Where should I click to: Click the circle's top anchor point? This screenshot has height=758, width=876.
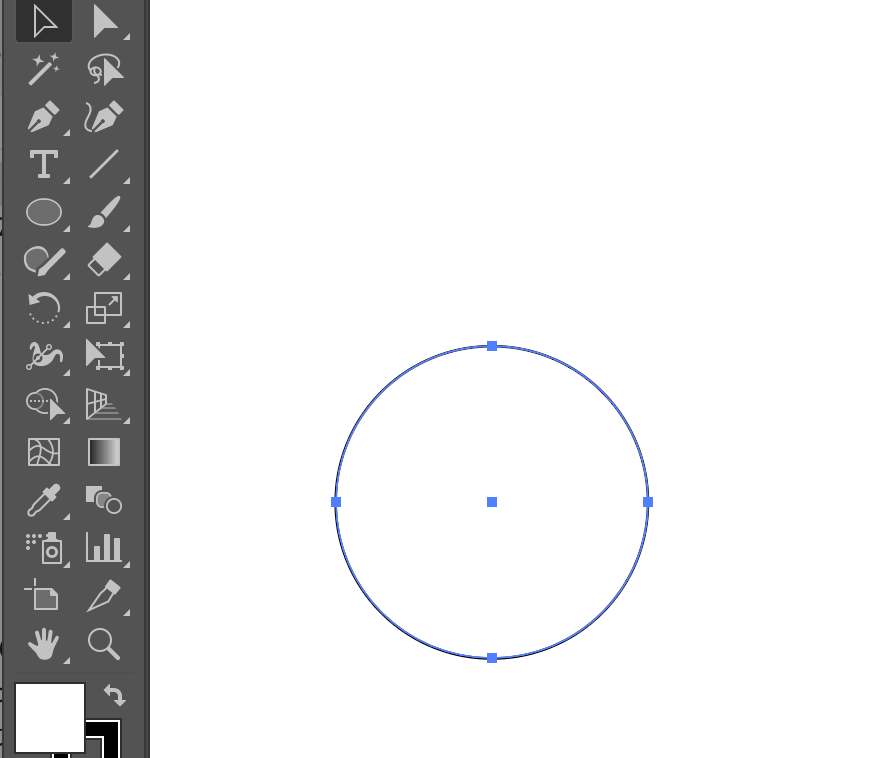(492, 346)
